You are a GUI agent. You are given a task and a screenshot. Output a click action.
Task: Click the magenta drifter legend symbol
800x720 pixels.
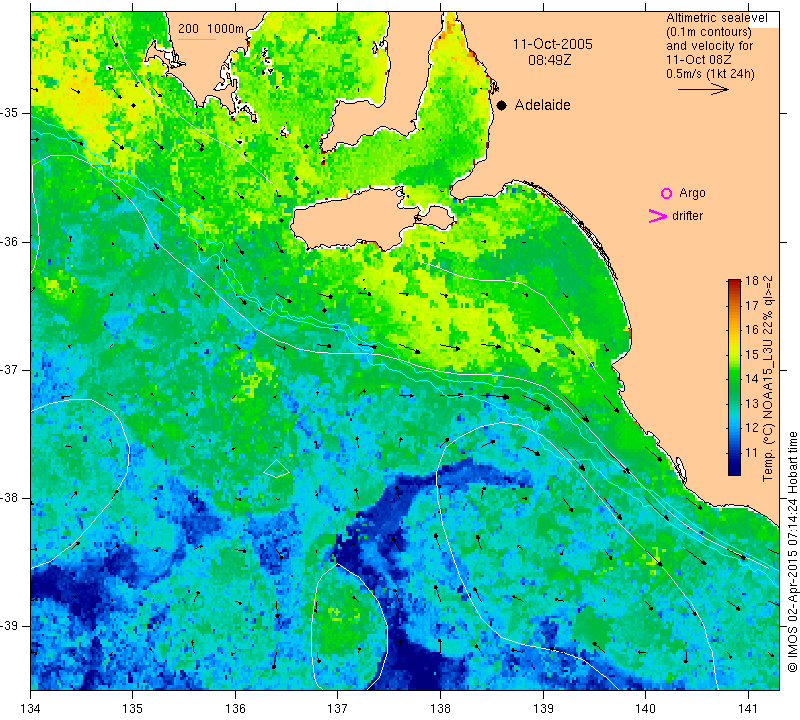[658, 216]
